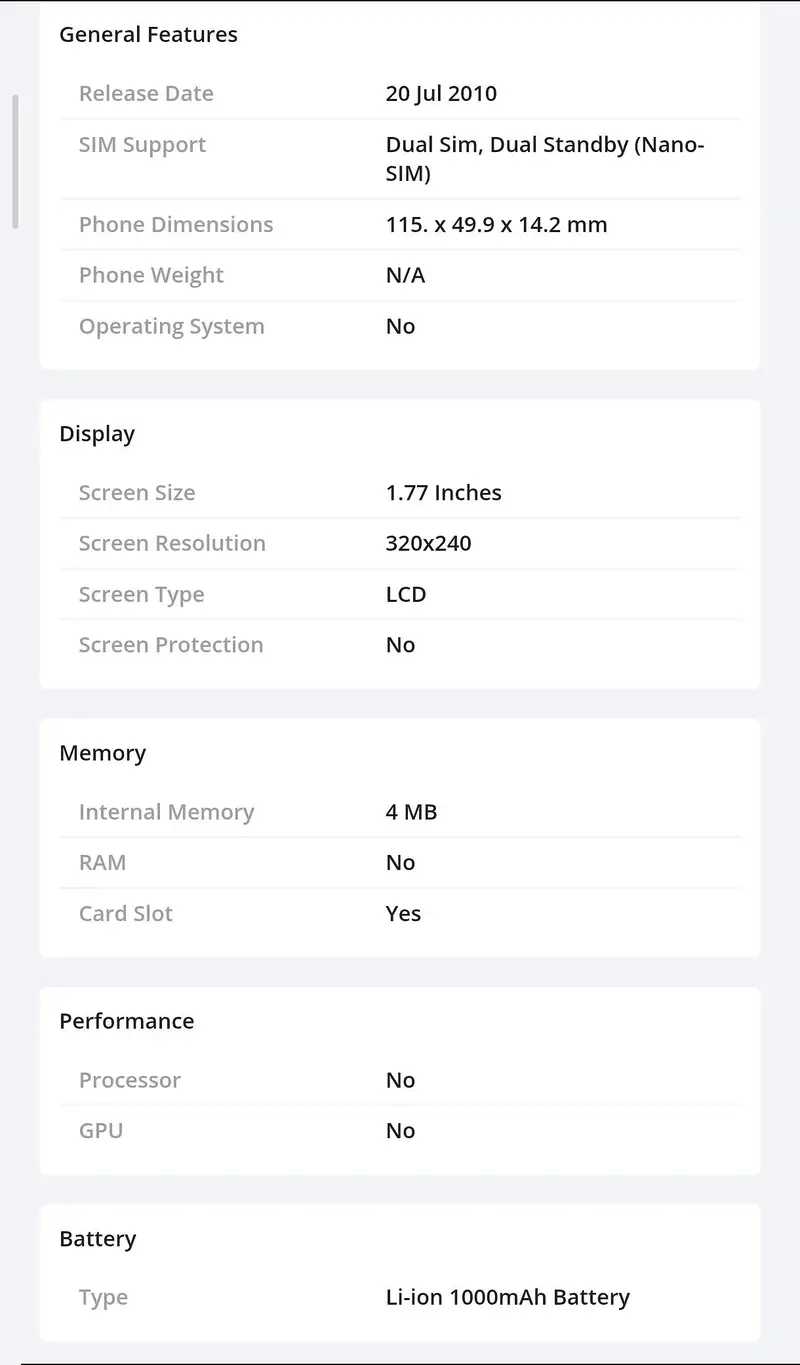Select the Release Date label
Screen dimensions: 800x1365
[x=146, y=94]
